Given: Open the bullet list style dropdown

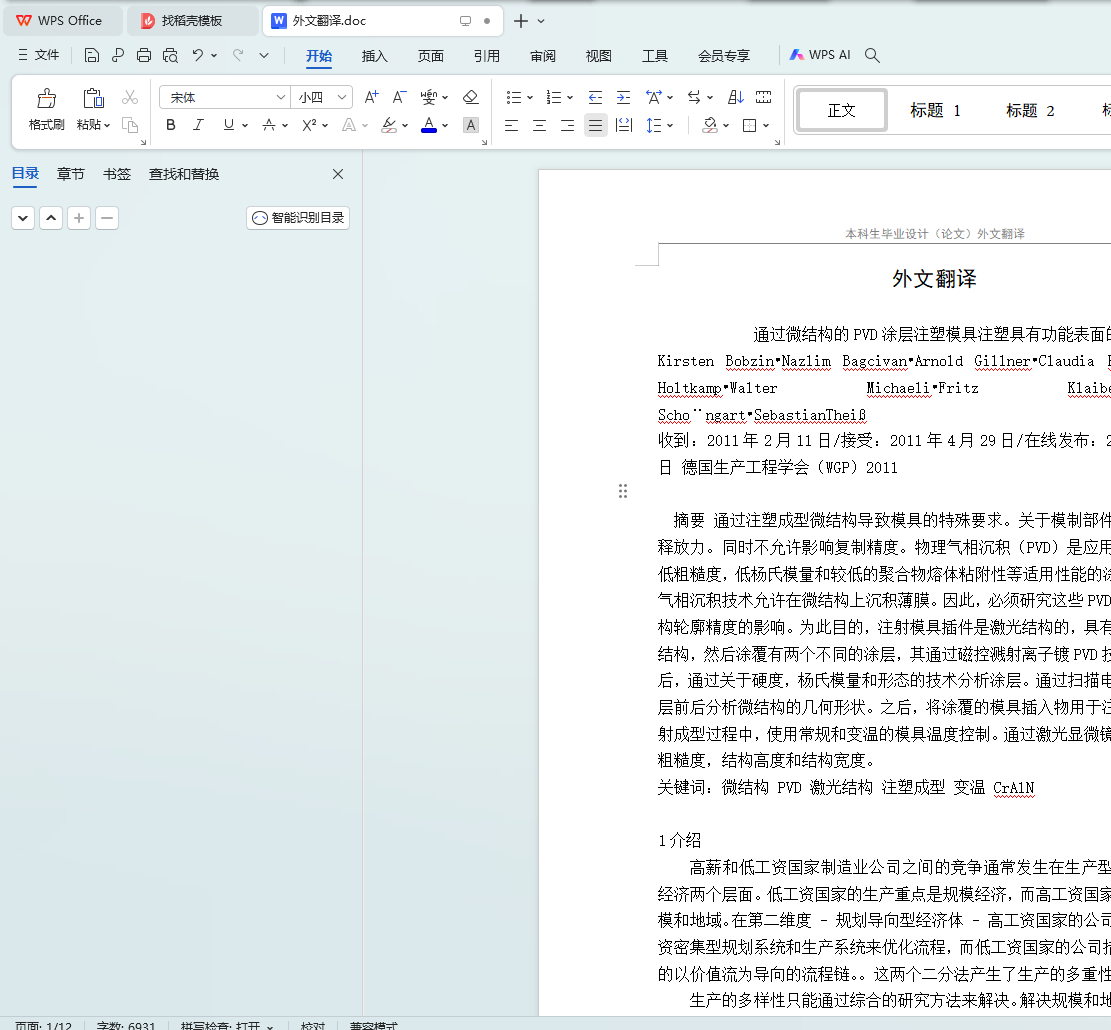Looking at the screenshot, I should (530, 98).
